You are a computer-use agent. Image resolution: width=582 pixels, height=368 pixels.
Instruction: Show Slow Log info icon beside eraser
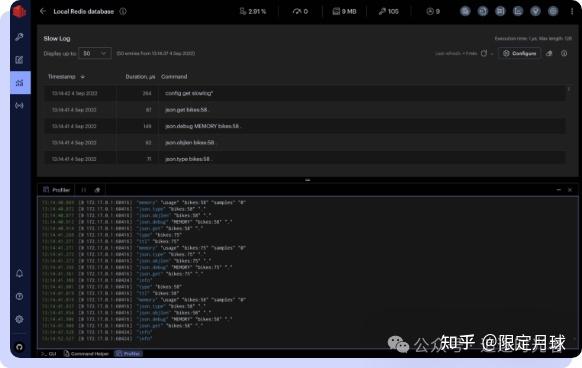tap(564, 53)
